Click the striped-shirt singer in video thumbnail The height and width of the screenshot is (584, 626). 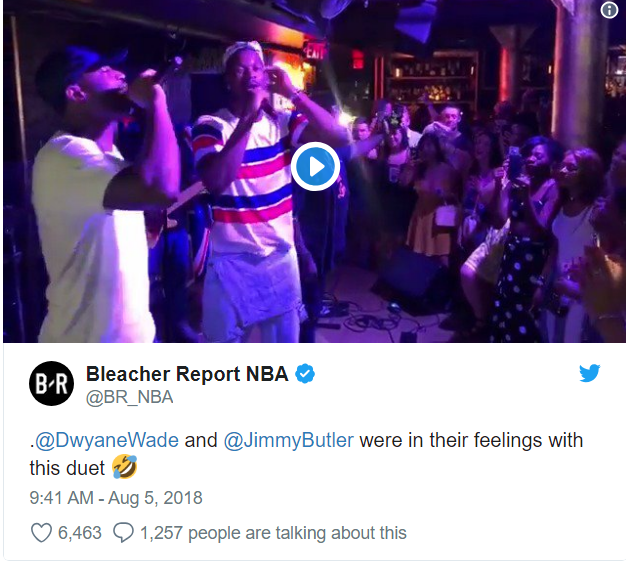tap(250, 192)
